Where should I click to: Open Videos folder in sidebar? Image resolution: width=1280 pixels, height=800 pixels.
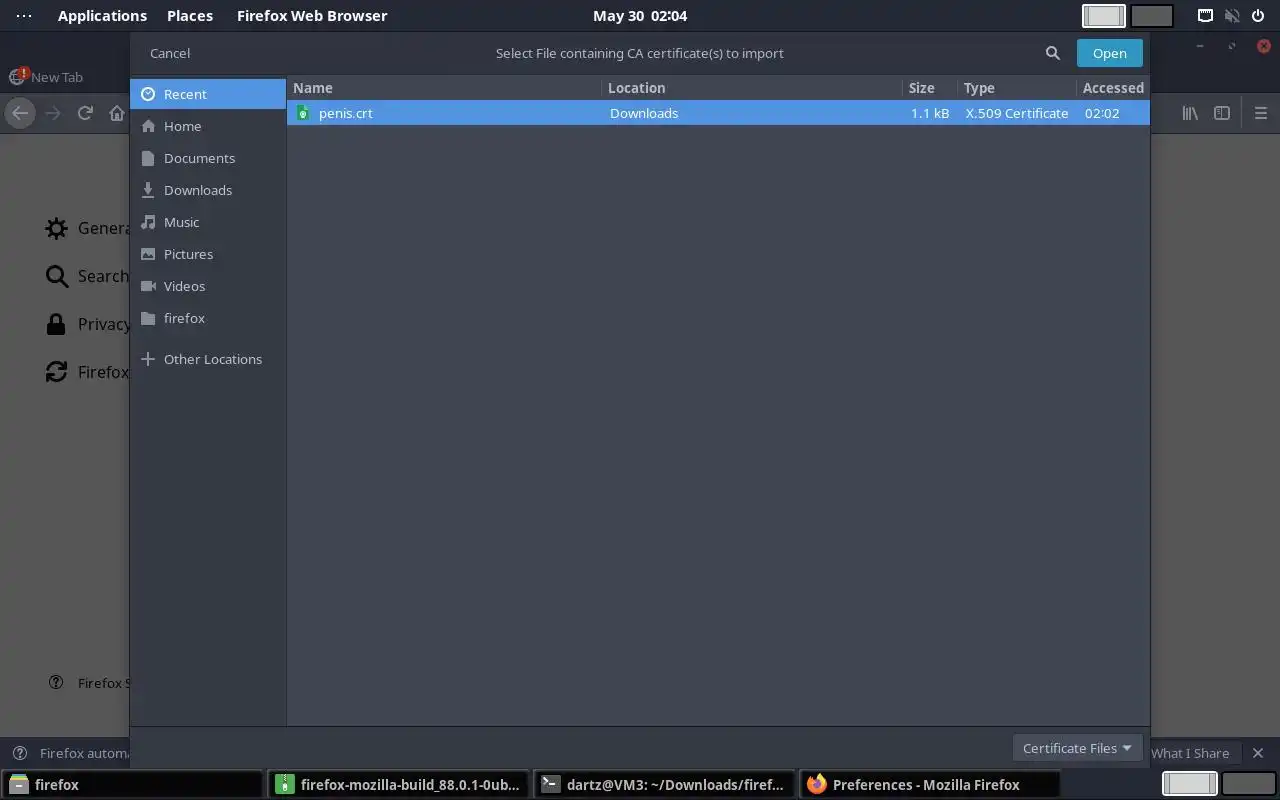[x=207, y=286]
